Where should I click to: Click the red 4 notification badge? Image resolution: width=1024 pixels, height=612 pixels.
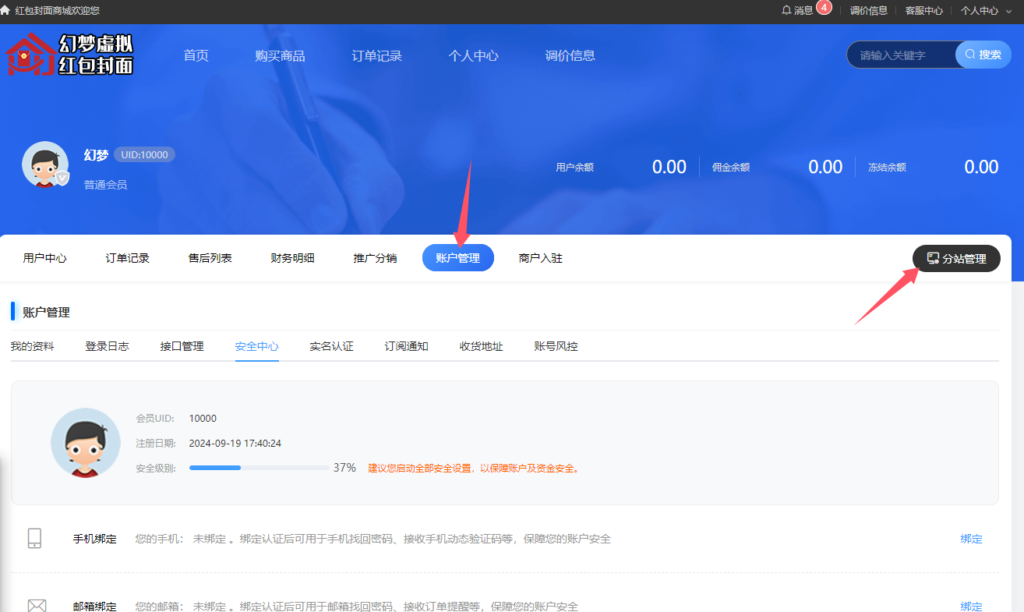pyautogui.click(x=824, y=8)
